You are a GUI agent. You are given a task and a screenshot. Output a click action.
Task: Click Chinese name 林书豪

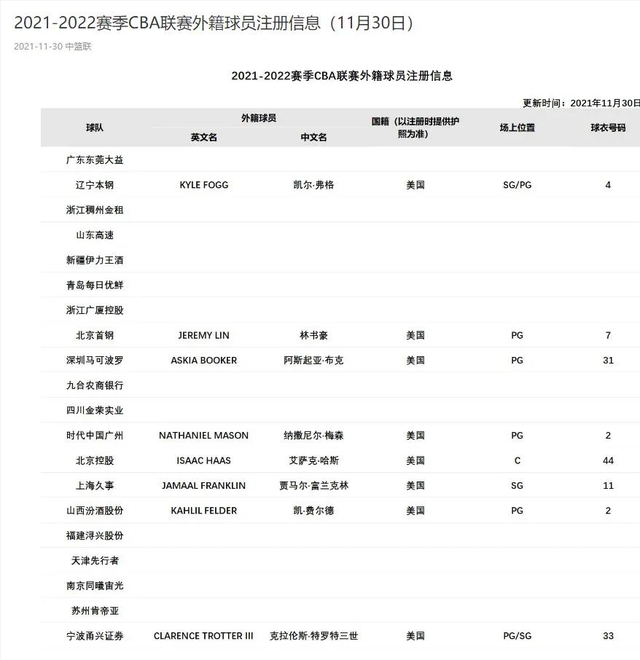coord(314,335)
